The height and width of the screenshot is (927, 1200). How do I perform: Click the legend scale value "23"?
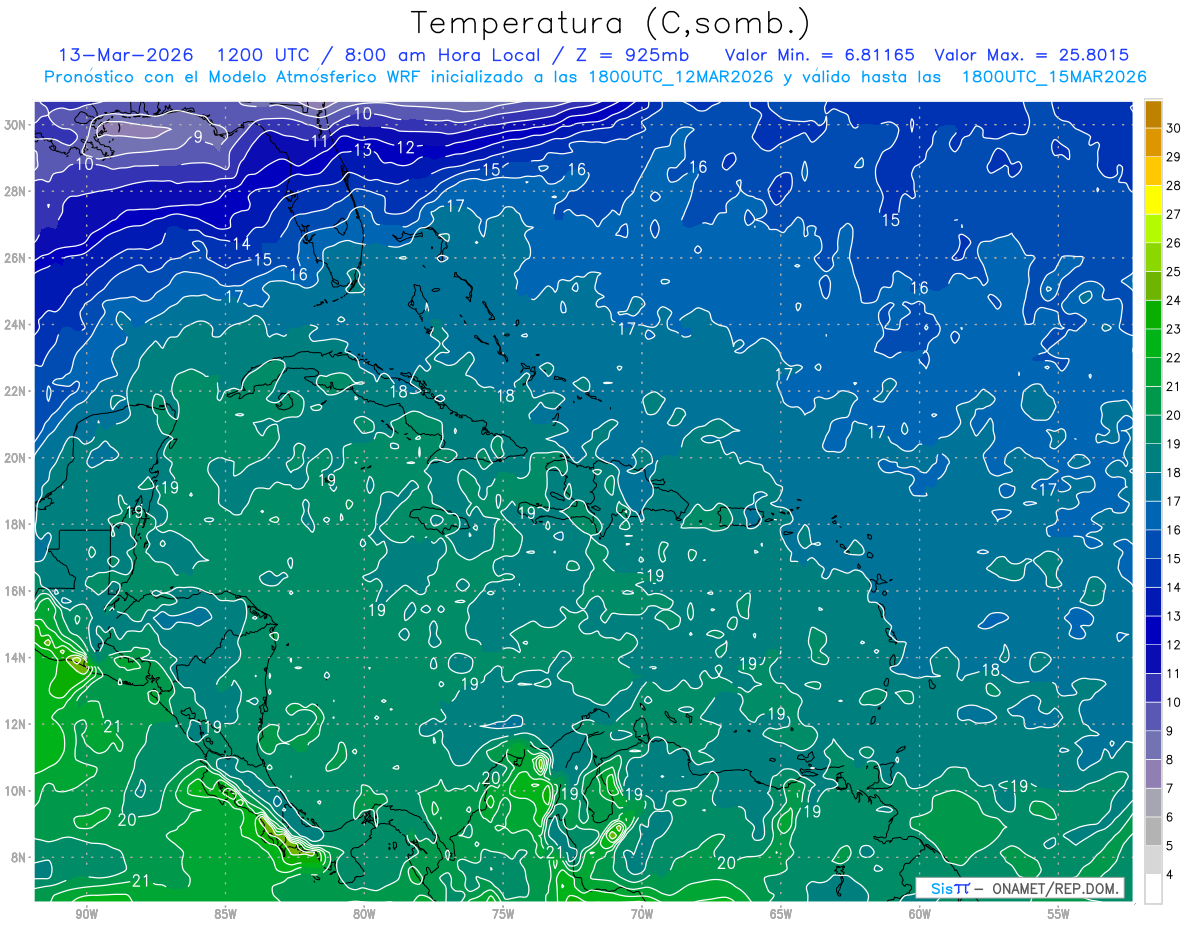coord(1174,329)
